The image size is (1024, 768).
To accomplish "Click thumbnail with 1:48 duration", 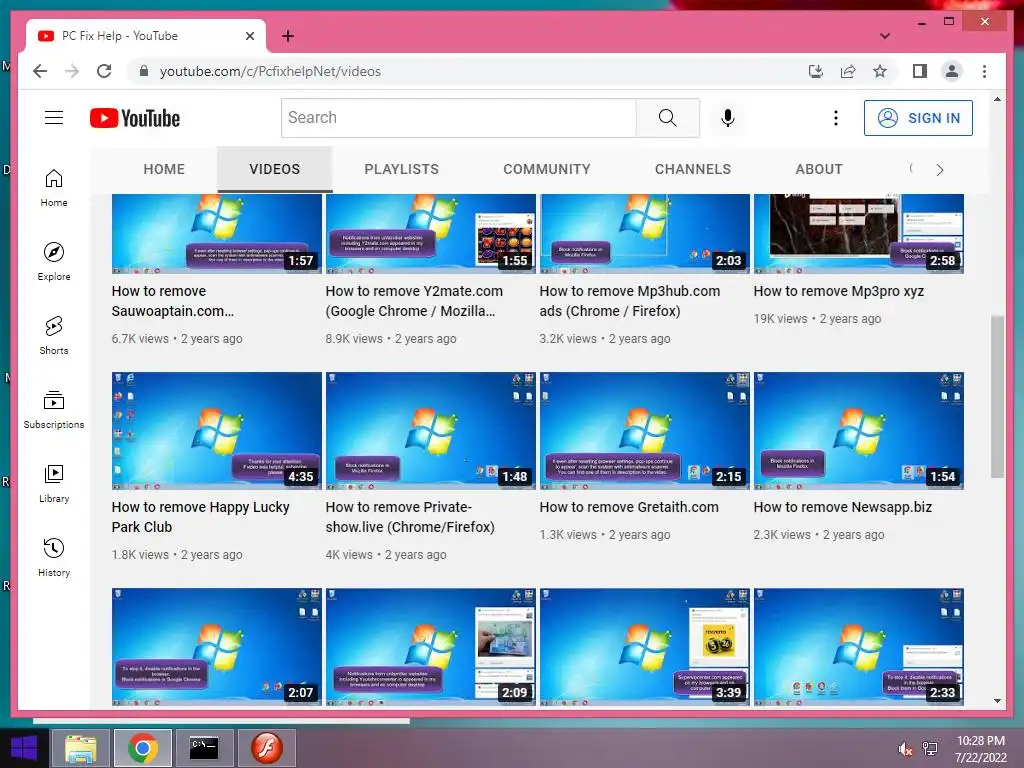I will pyautogui.click(x=430, y=431).
